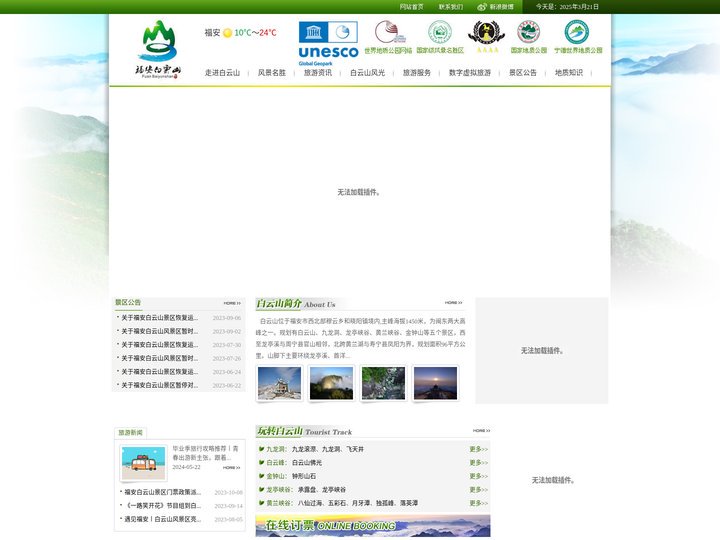Click the 世界地质公园网络 logo
Image resolution: width=720 pixels, height=540 pixels.
[x=388, y=37]
